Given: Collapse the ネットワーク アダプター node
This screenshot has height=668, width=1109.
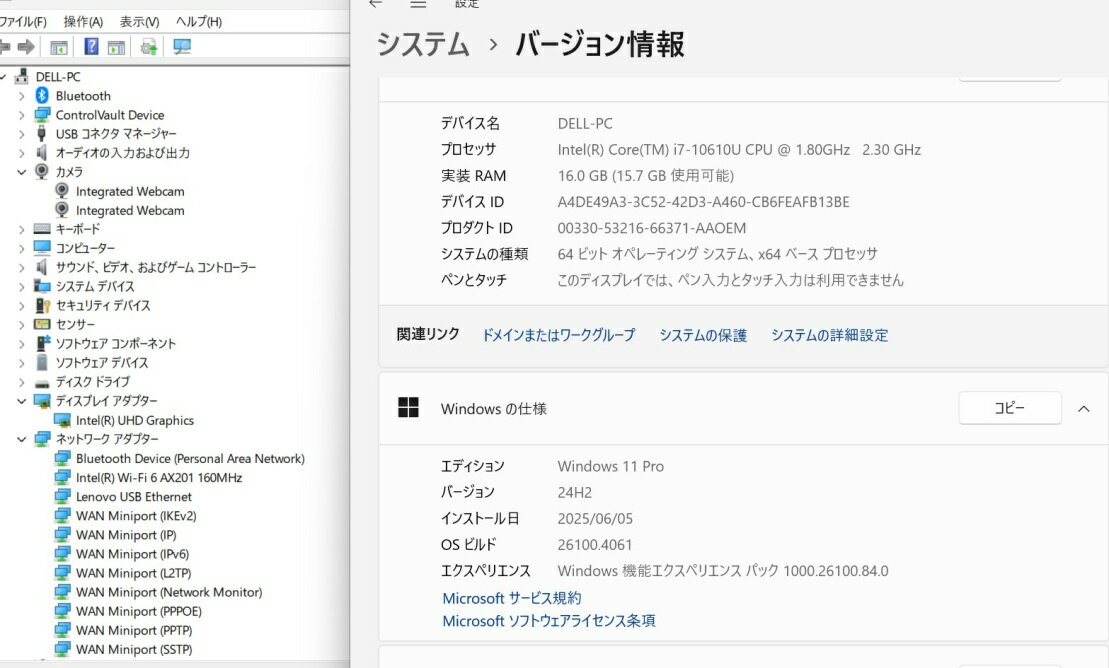Looking at the screenshot, I should coord(22,440).
